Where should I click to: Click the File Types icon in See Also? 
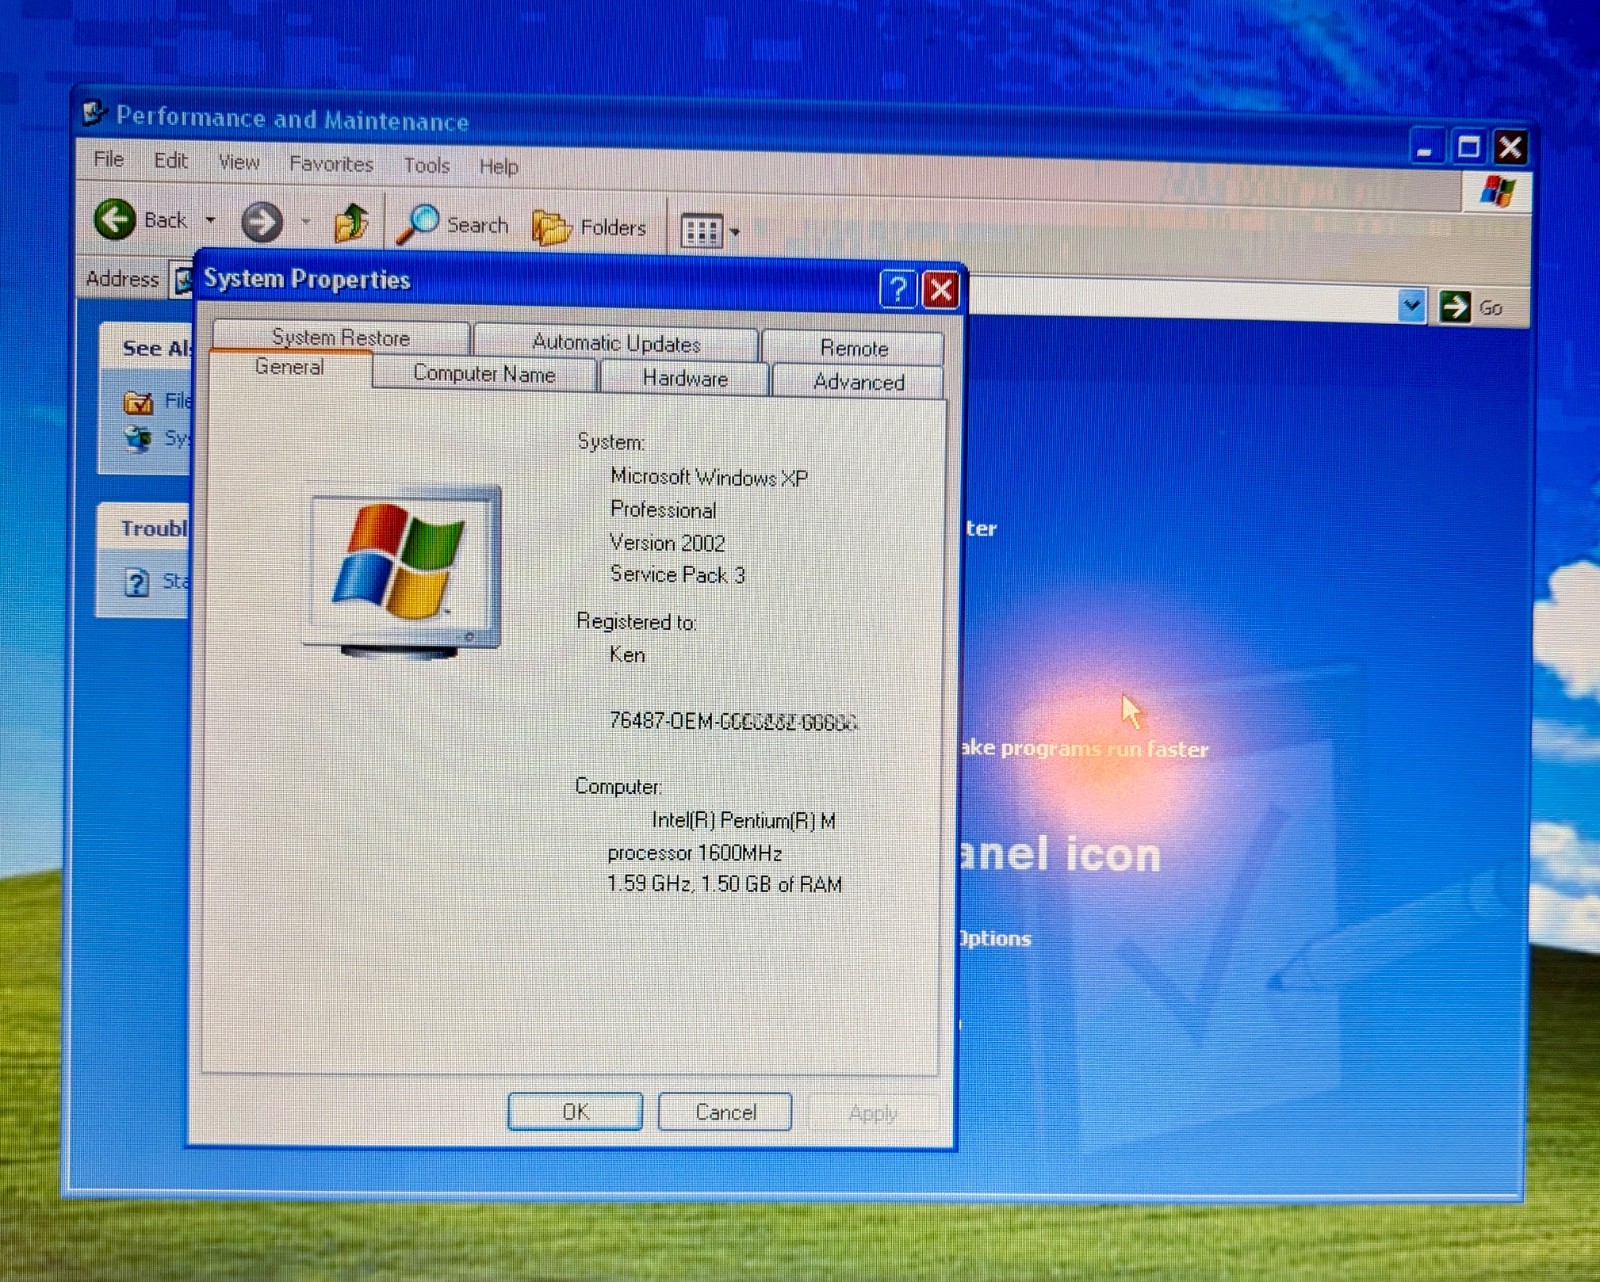coord(138,402)
